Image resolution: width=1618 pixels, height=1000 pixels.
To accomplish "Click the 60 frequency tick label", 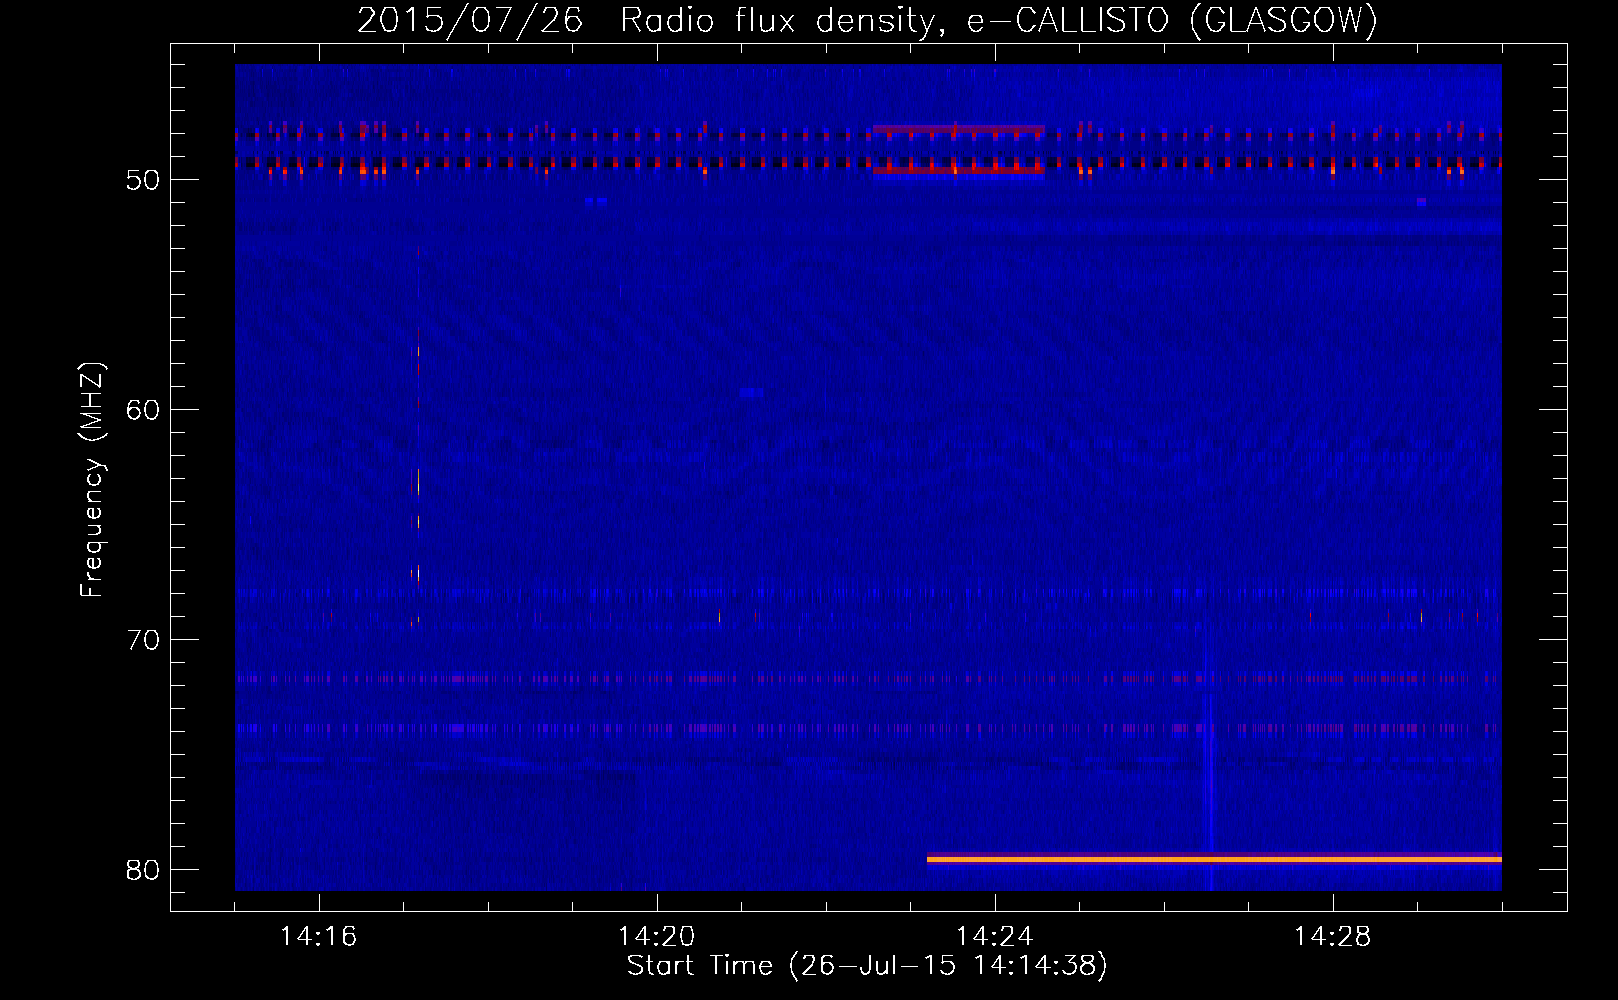I will point(143,410).
